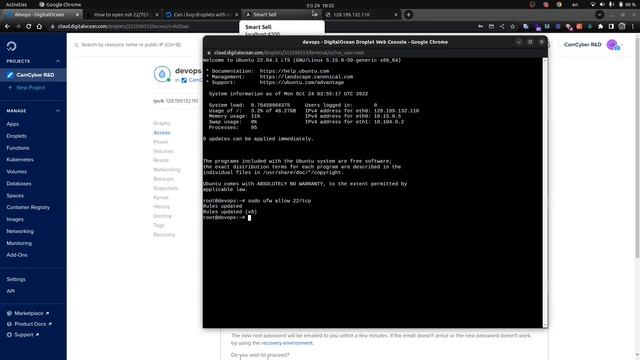Open Product Docs external link
Viewport: 640px width, 360px height.
tap(30, 324)
